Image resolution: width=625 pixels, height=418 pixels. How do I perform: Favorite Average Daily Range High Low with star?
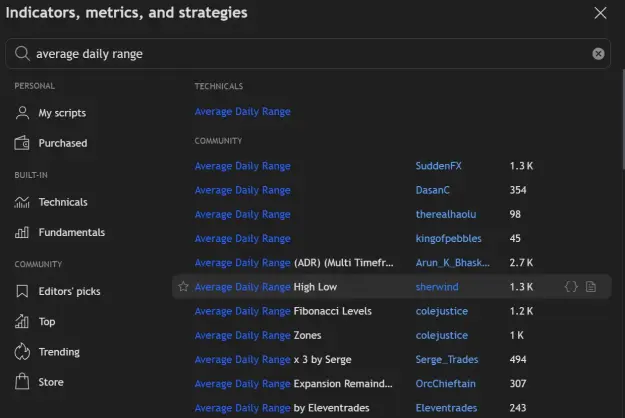[183, 287]
